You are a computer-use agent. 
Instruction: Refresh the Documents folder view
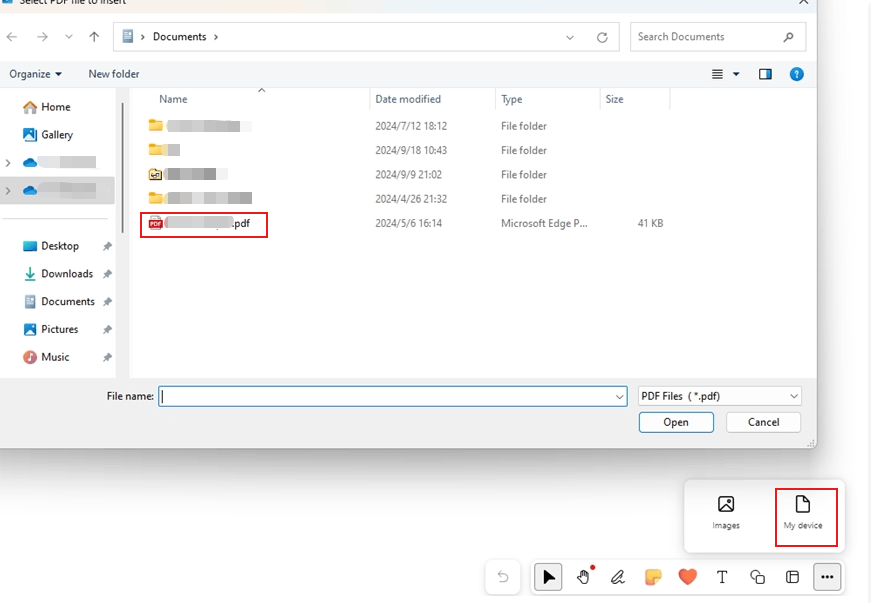click(x=602, y=38)
